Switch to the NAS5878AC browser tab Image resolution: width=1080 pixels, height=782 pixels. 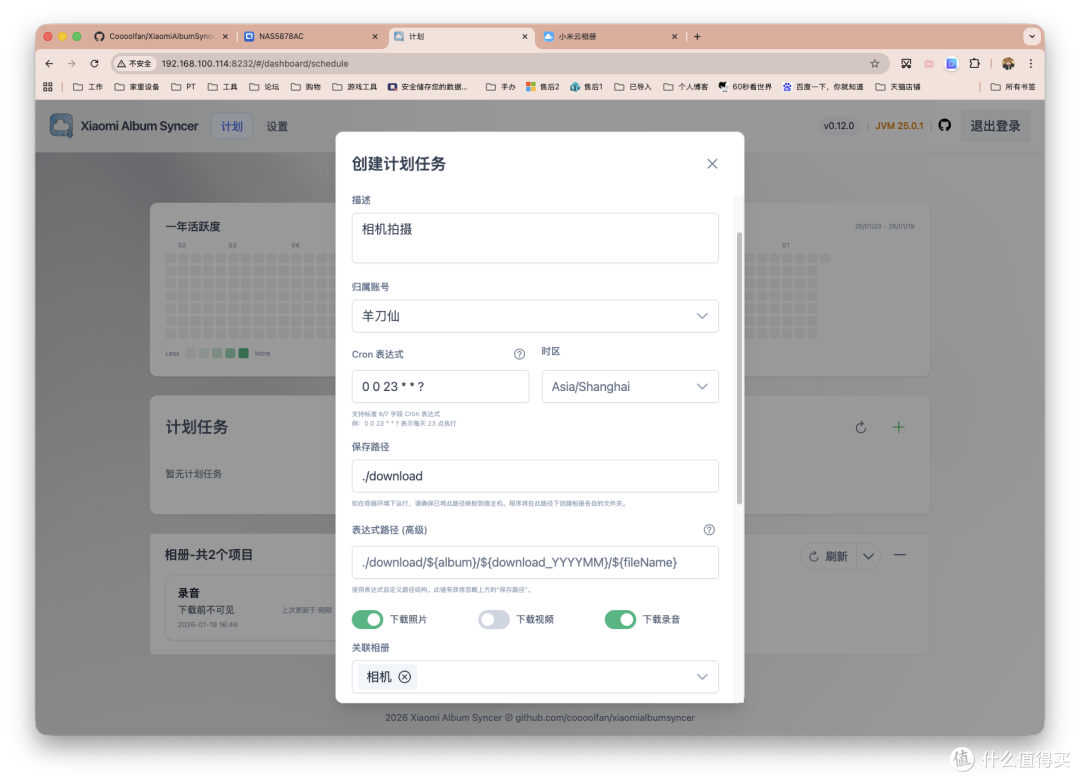point(312,37)
